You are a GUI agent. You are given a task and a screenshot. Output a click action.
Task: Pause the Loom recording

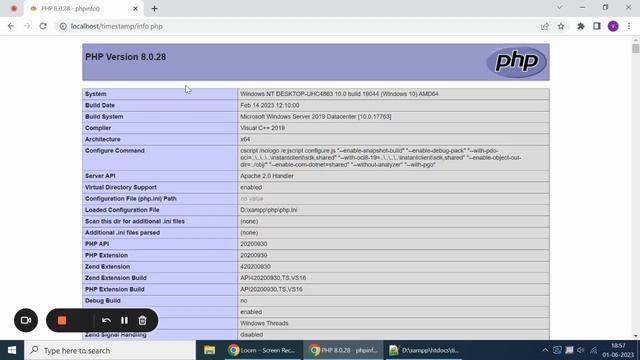(x=124, y=320)
